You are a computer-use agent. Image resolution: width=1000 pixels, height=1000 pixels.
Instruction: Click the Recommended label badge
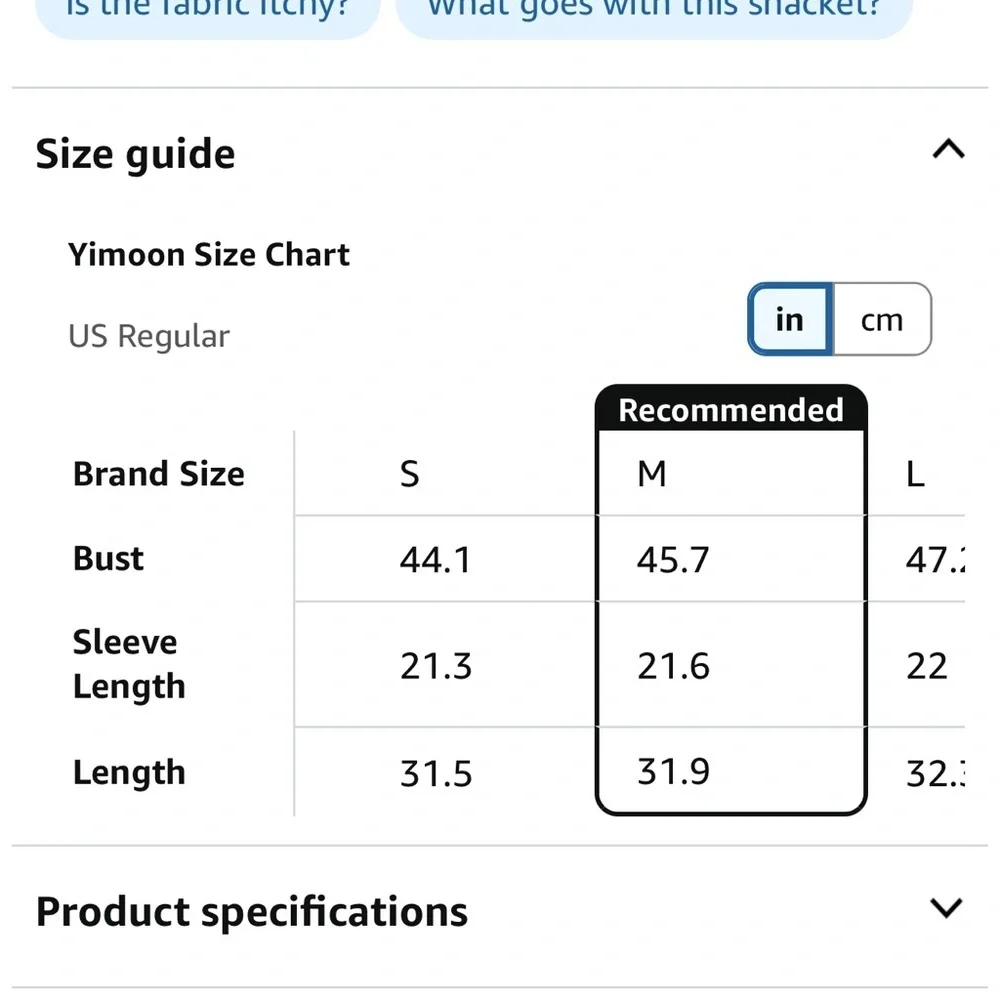(730, 410)
